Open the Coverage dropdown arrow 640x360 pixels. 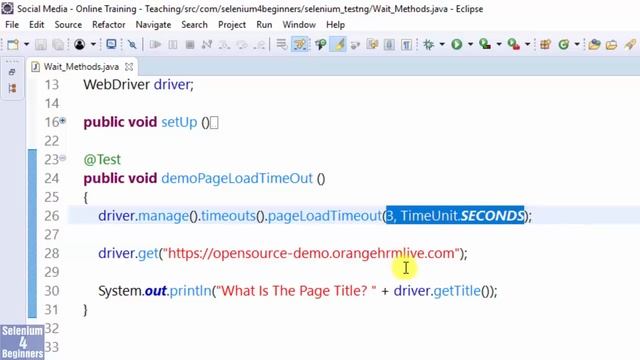(x=499, y=44)
